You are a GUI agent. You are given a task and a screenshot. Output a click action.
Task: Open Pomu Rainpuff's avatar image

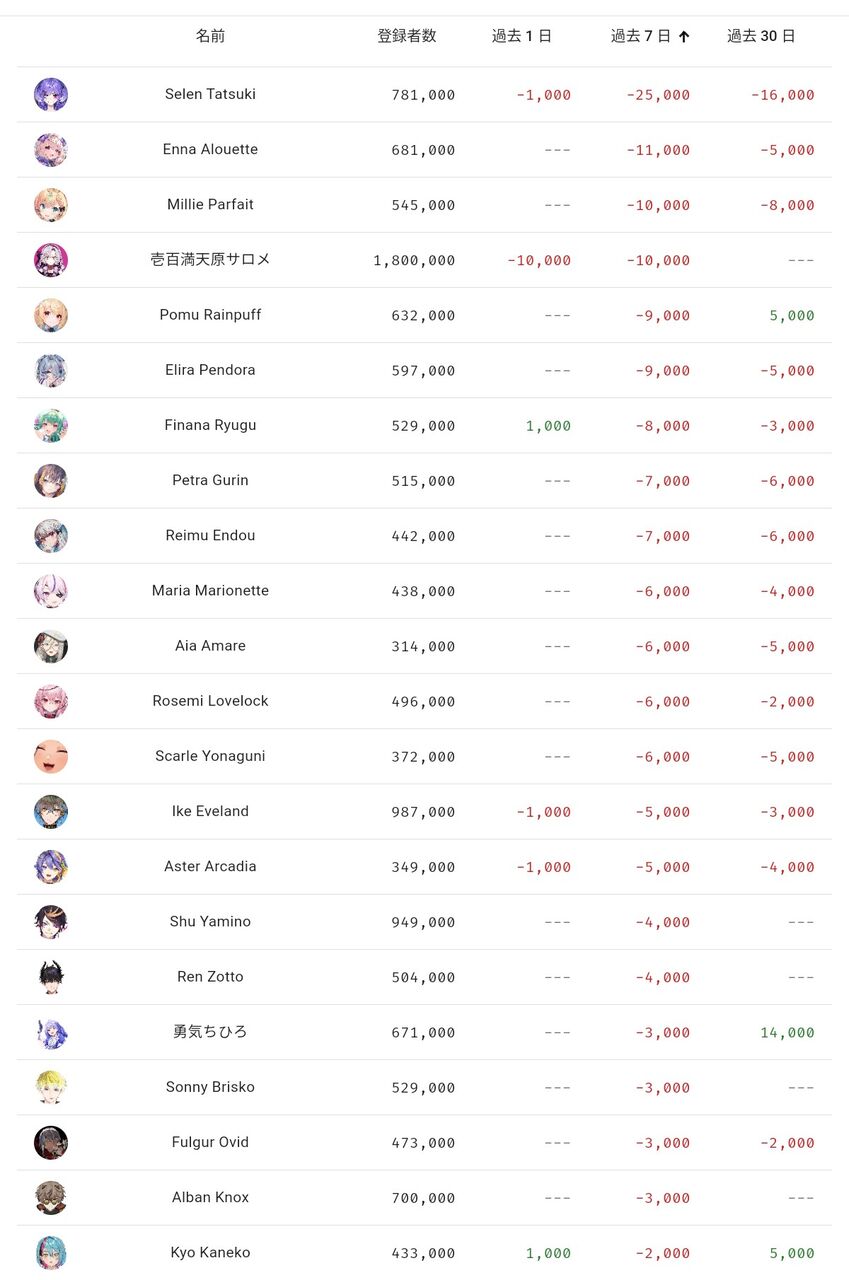(51, 315)
